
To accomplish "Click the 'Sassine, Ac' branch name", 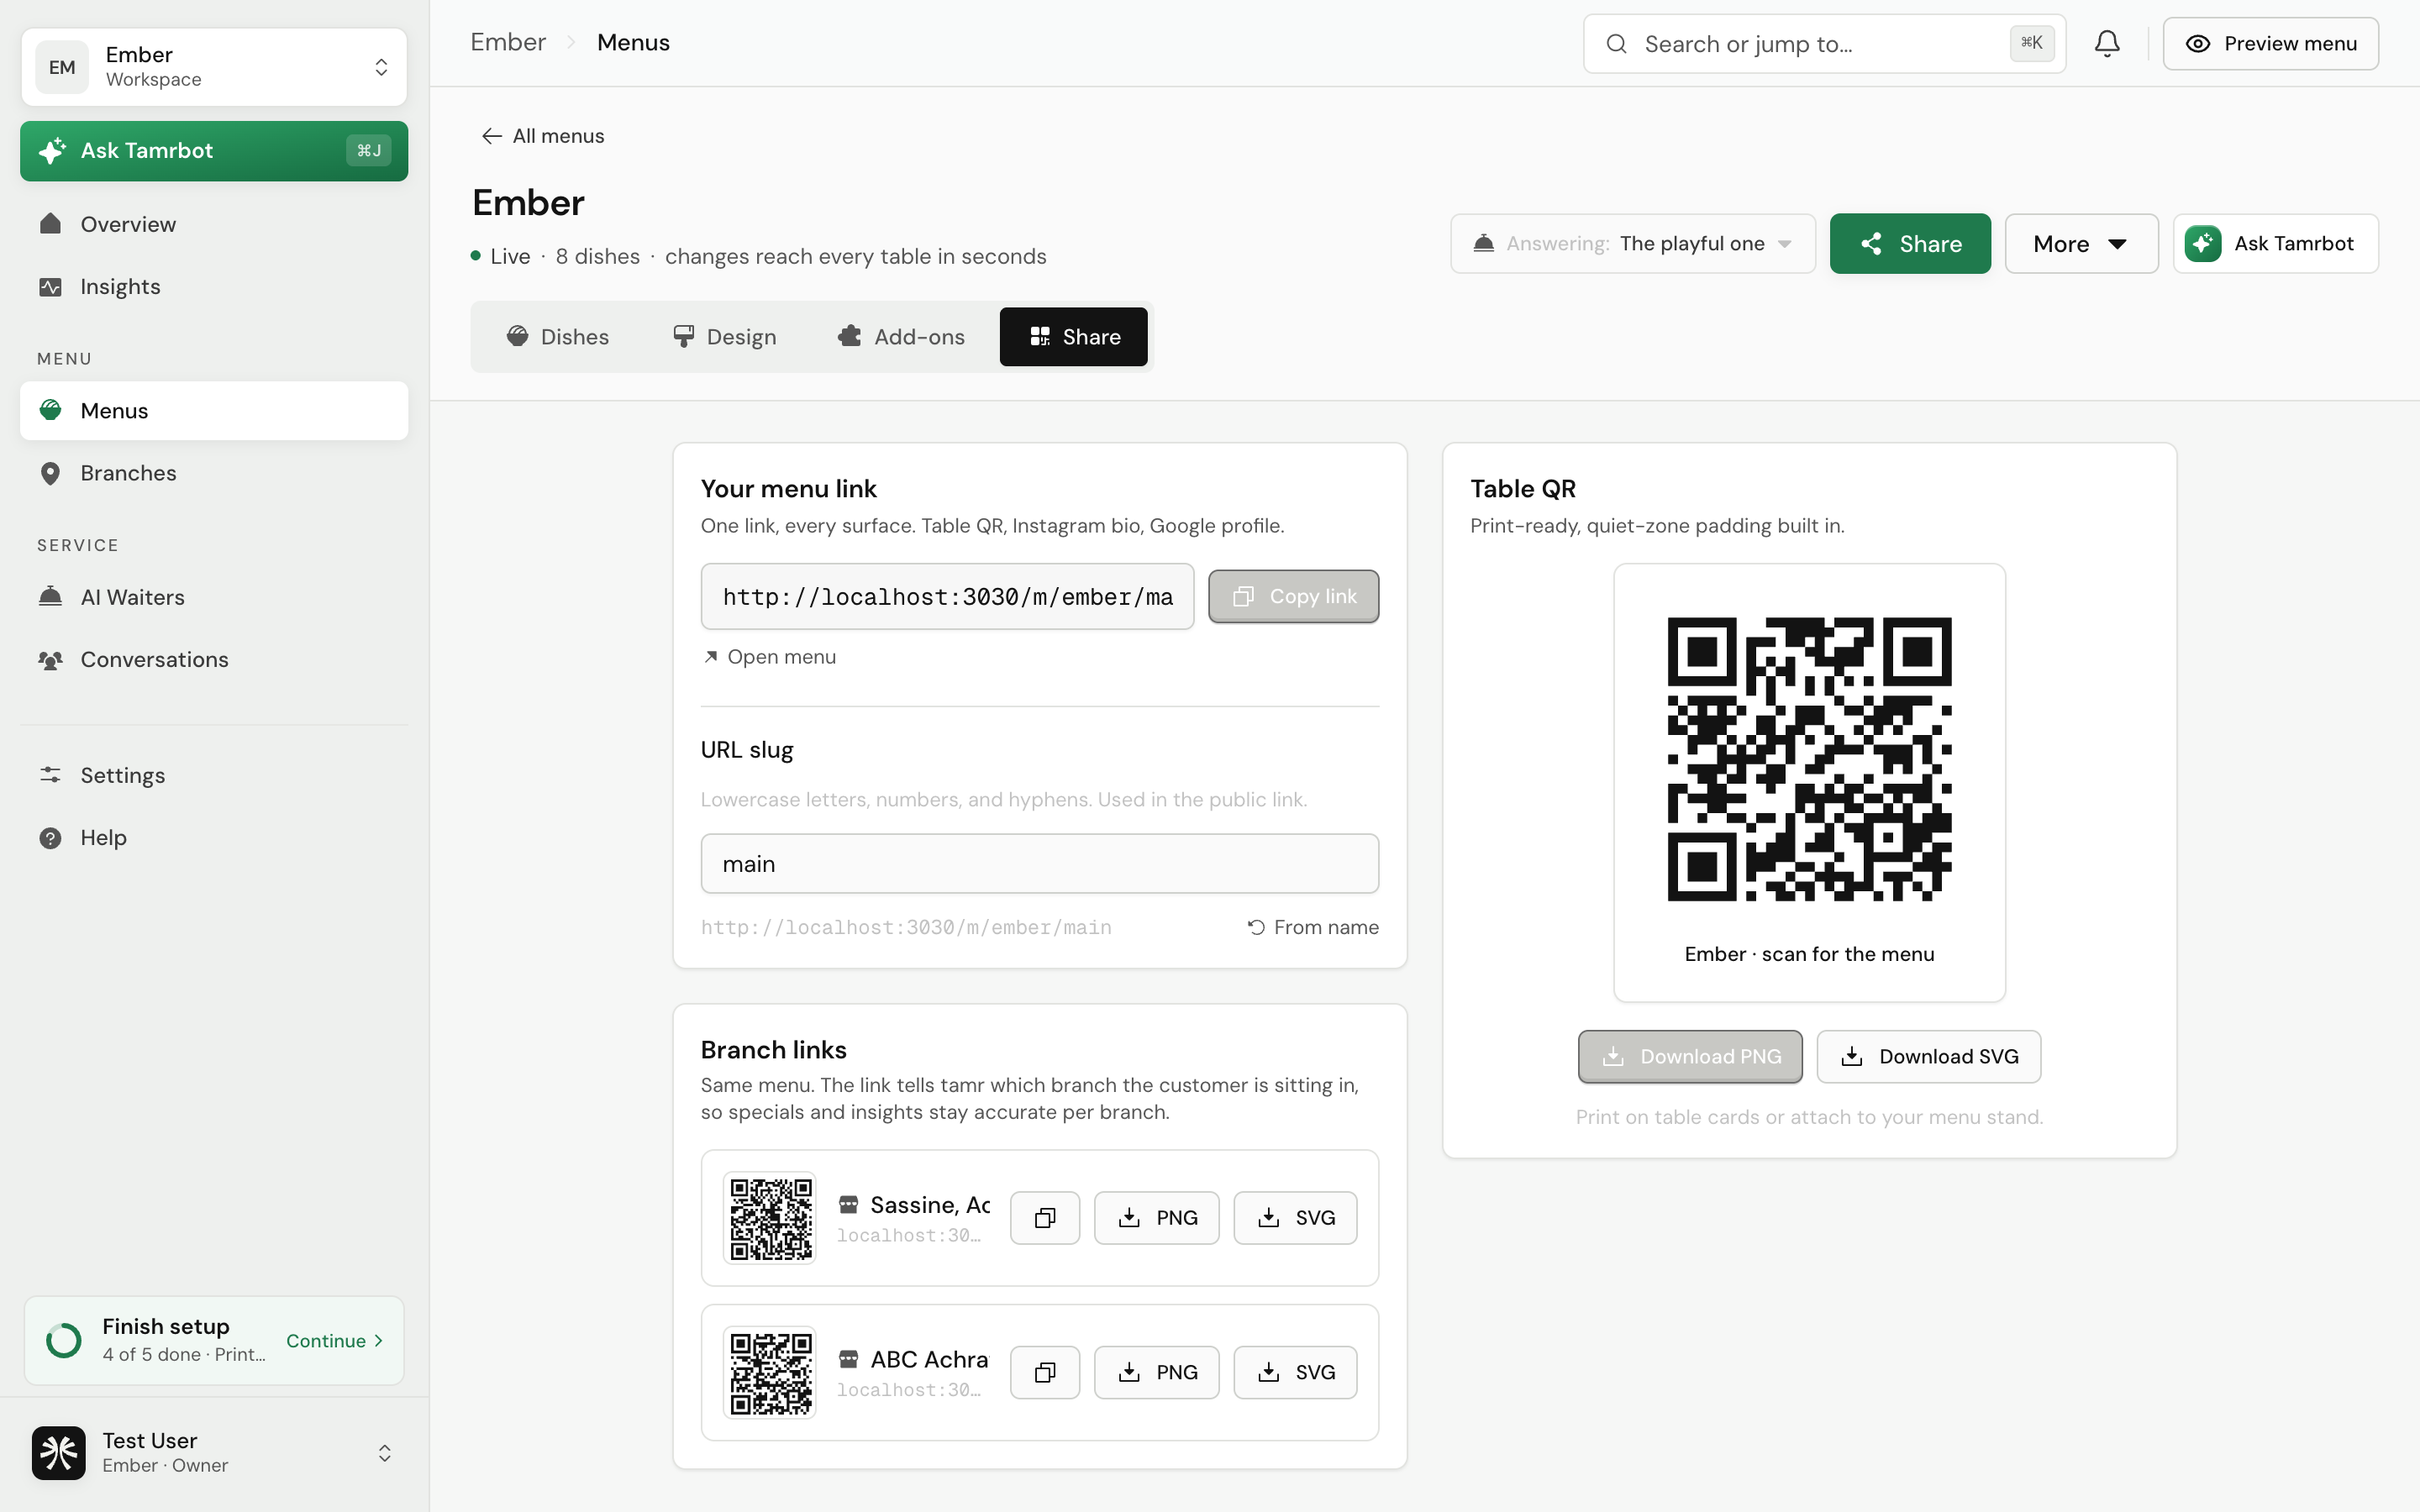I will pos(930,1205).
